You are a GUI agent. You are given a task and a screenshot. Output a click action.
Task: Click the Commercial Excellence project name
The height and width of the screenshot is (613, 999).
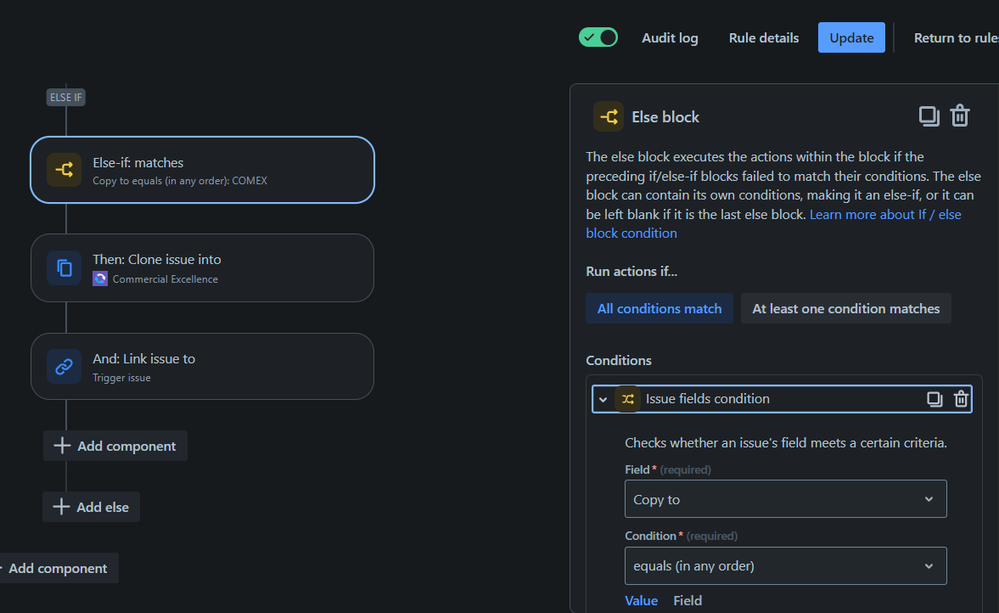(165, 279)
